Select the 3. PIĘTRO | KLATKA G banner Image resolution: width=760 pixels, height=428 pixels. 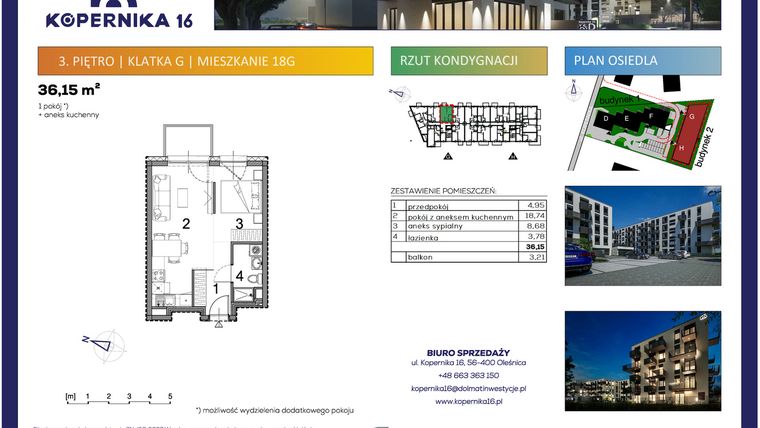206,61
